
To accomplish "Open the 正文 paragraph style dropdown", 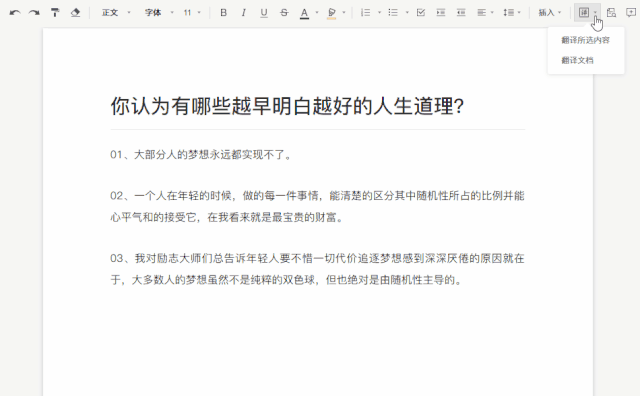I will (116, 13).
